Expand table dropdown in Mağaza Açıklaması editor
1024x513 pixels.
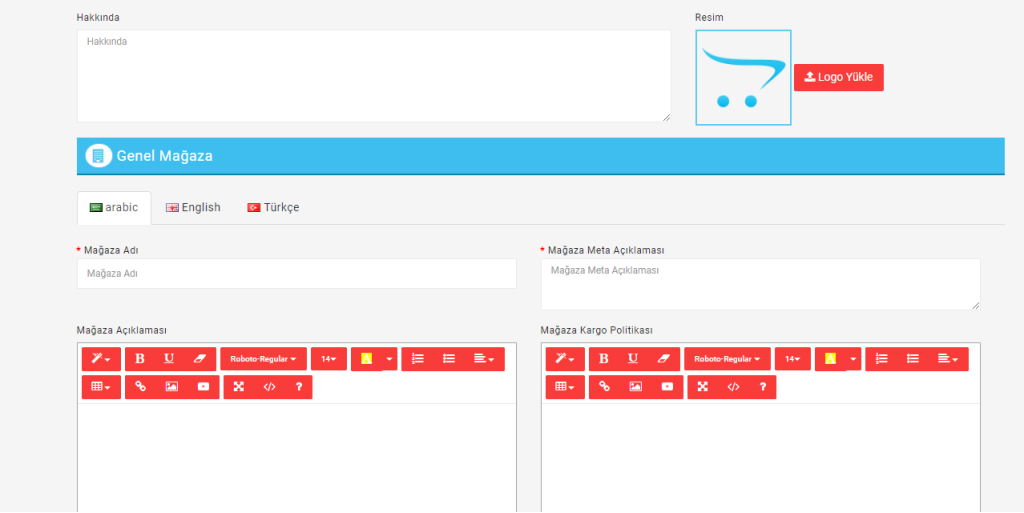101,387
